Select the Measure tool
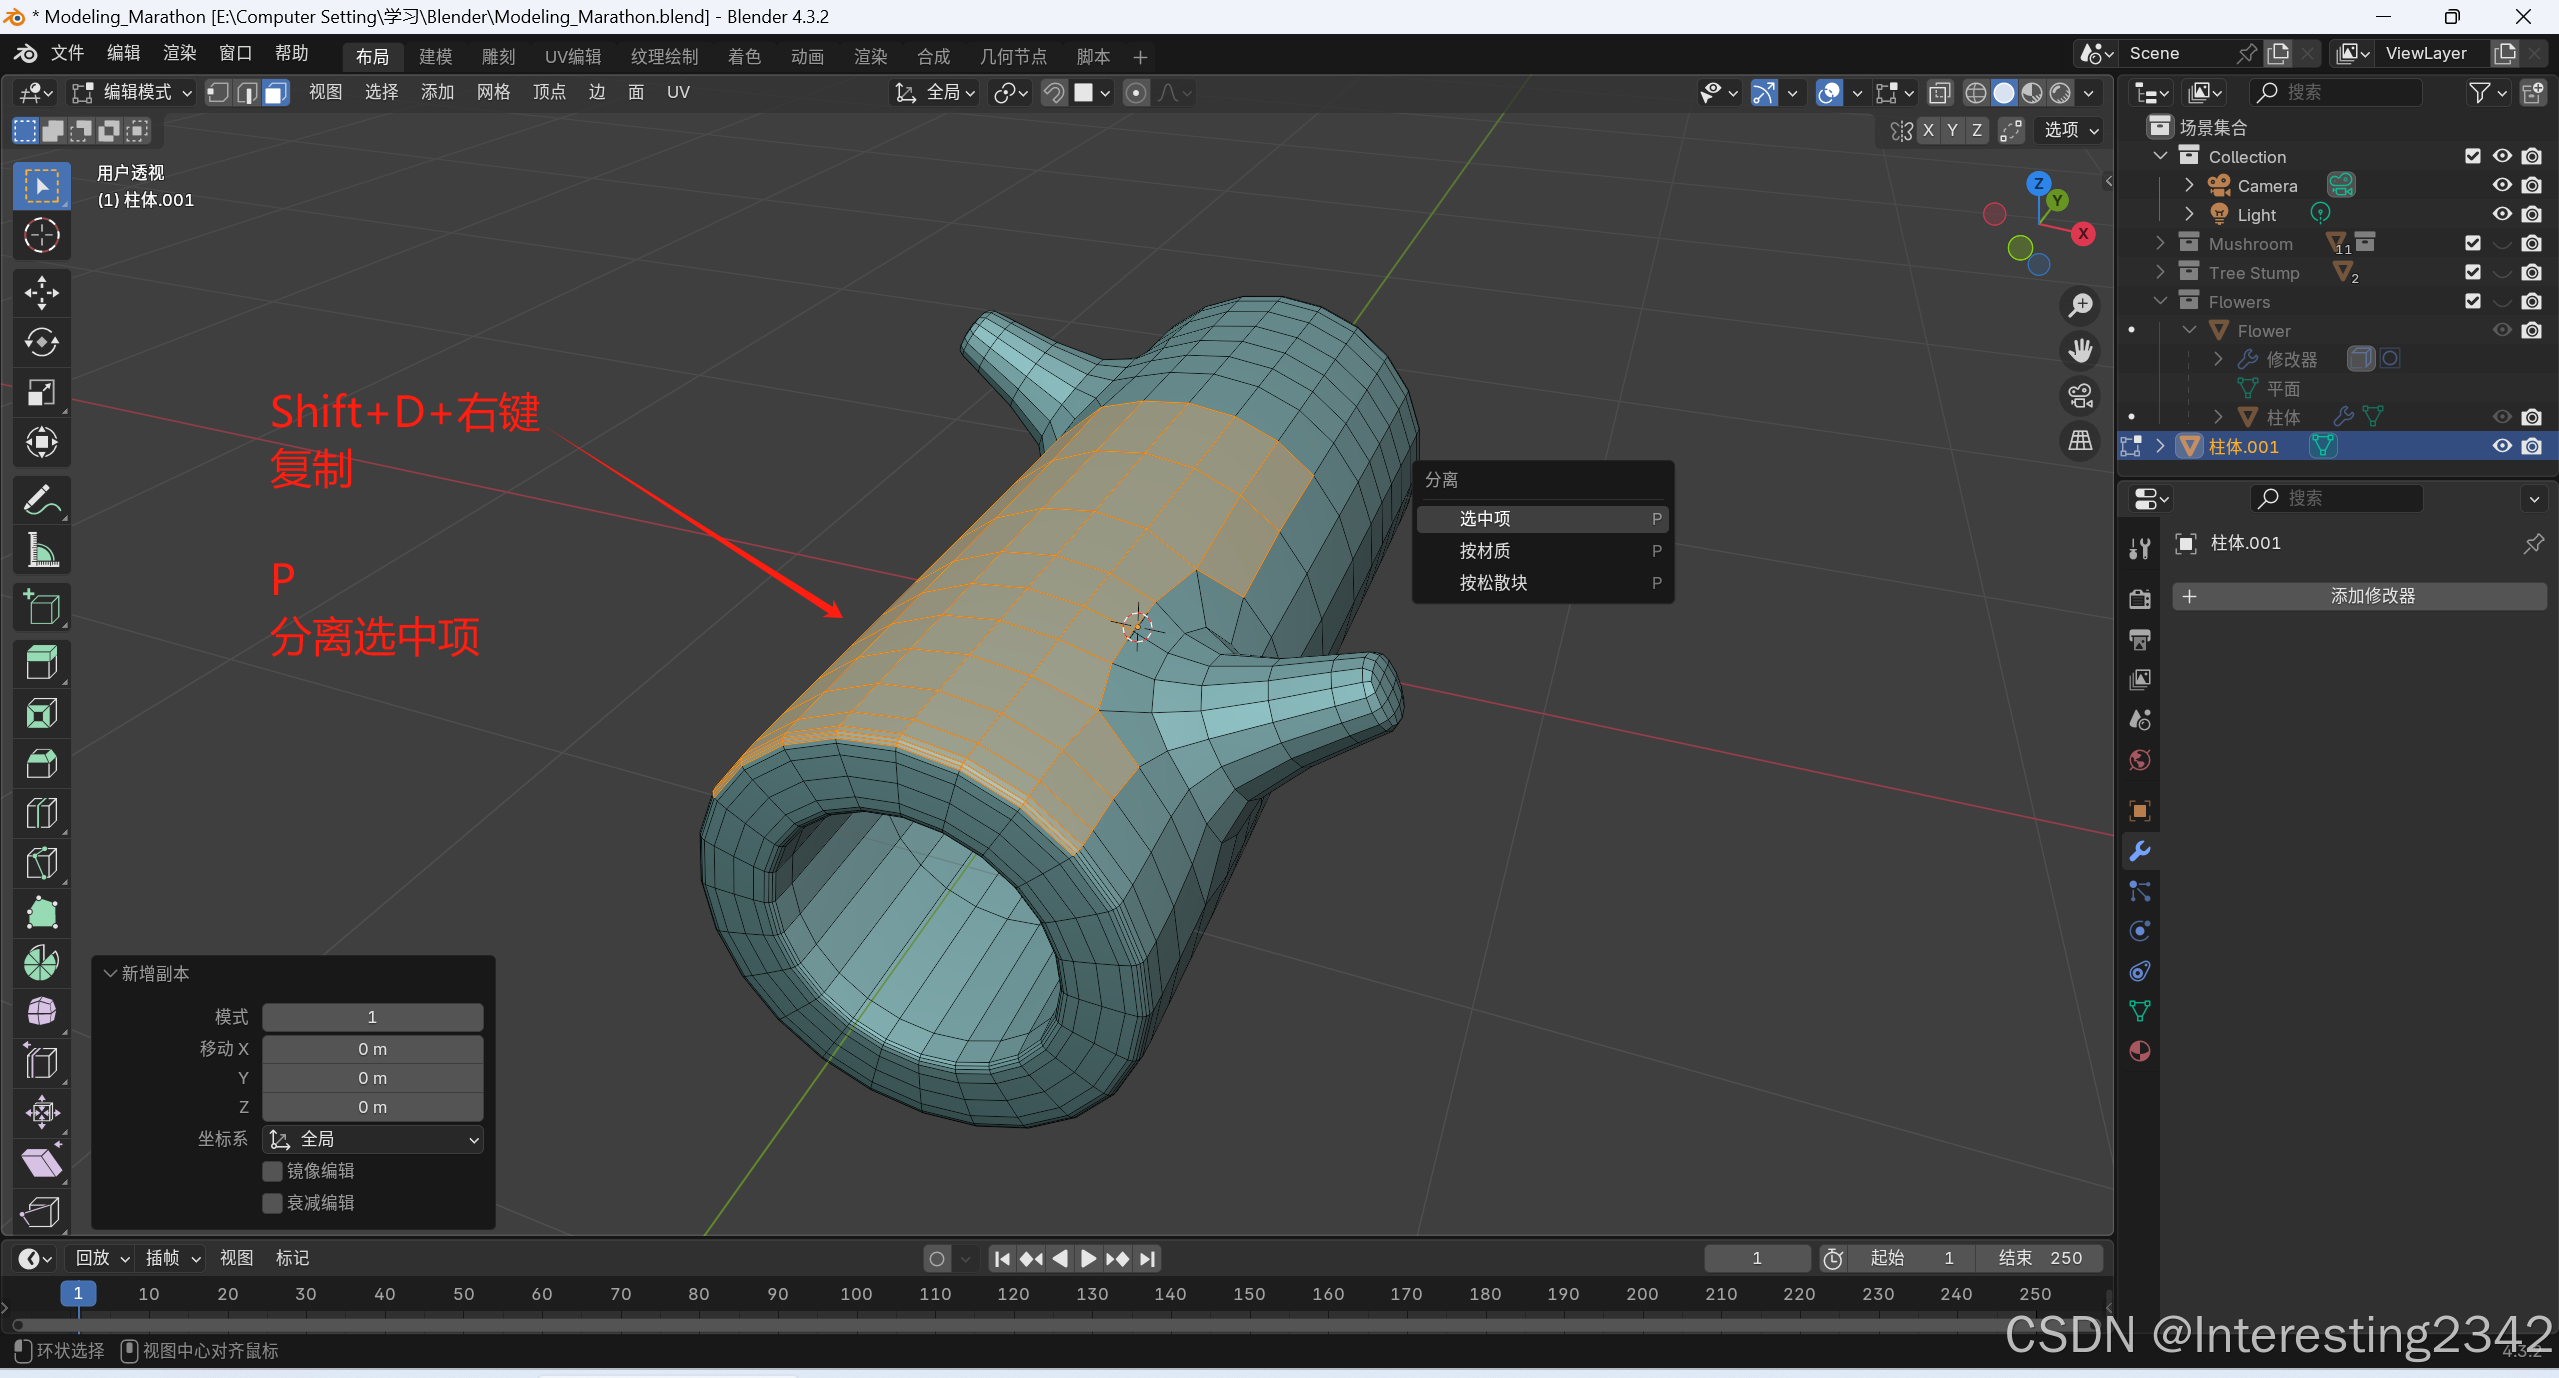The height and width of the screenshot is (1378, 2559). [x=41, y=550]
